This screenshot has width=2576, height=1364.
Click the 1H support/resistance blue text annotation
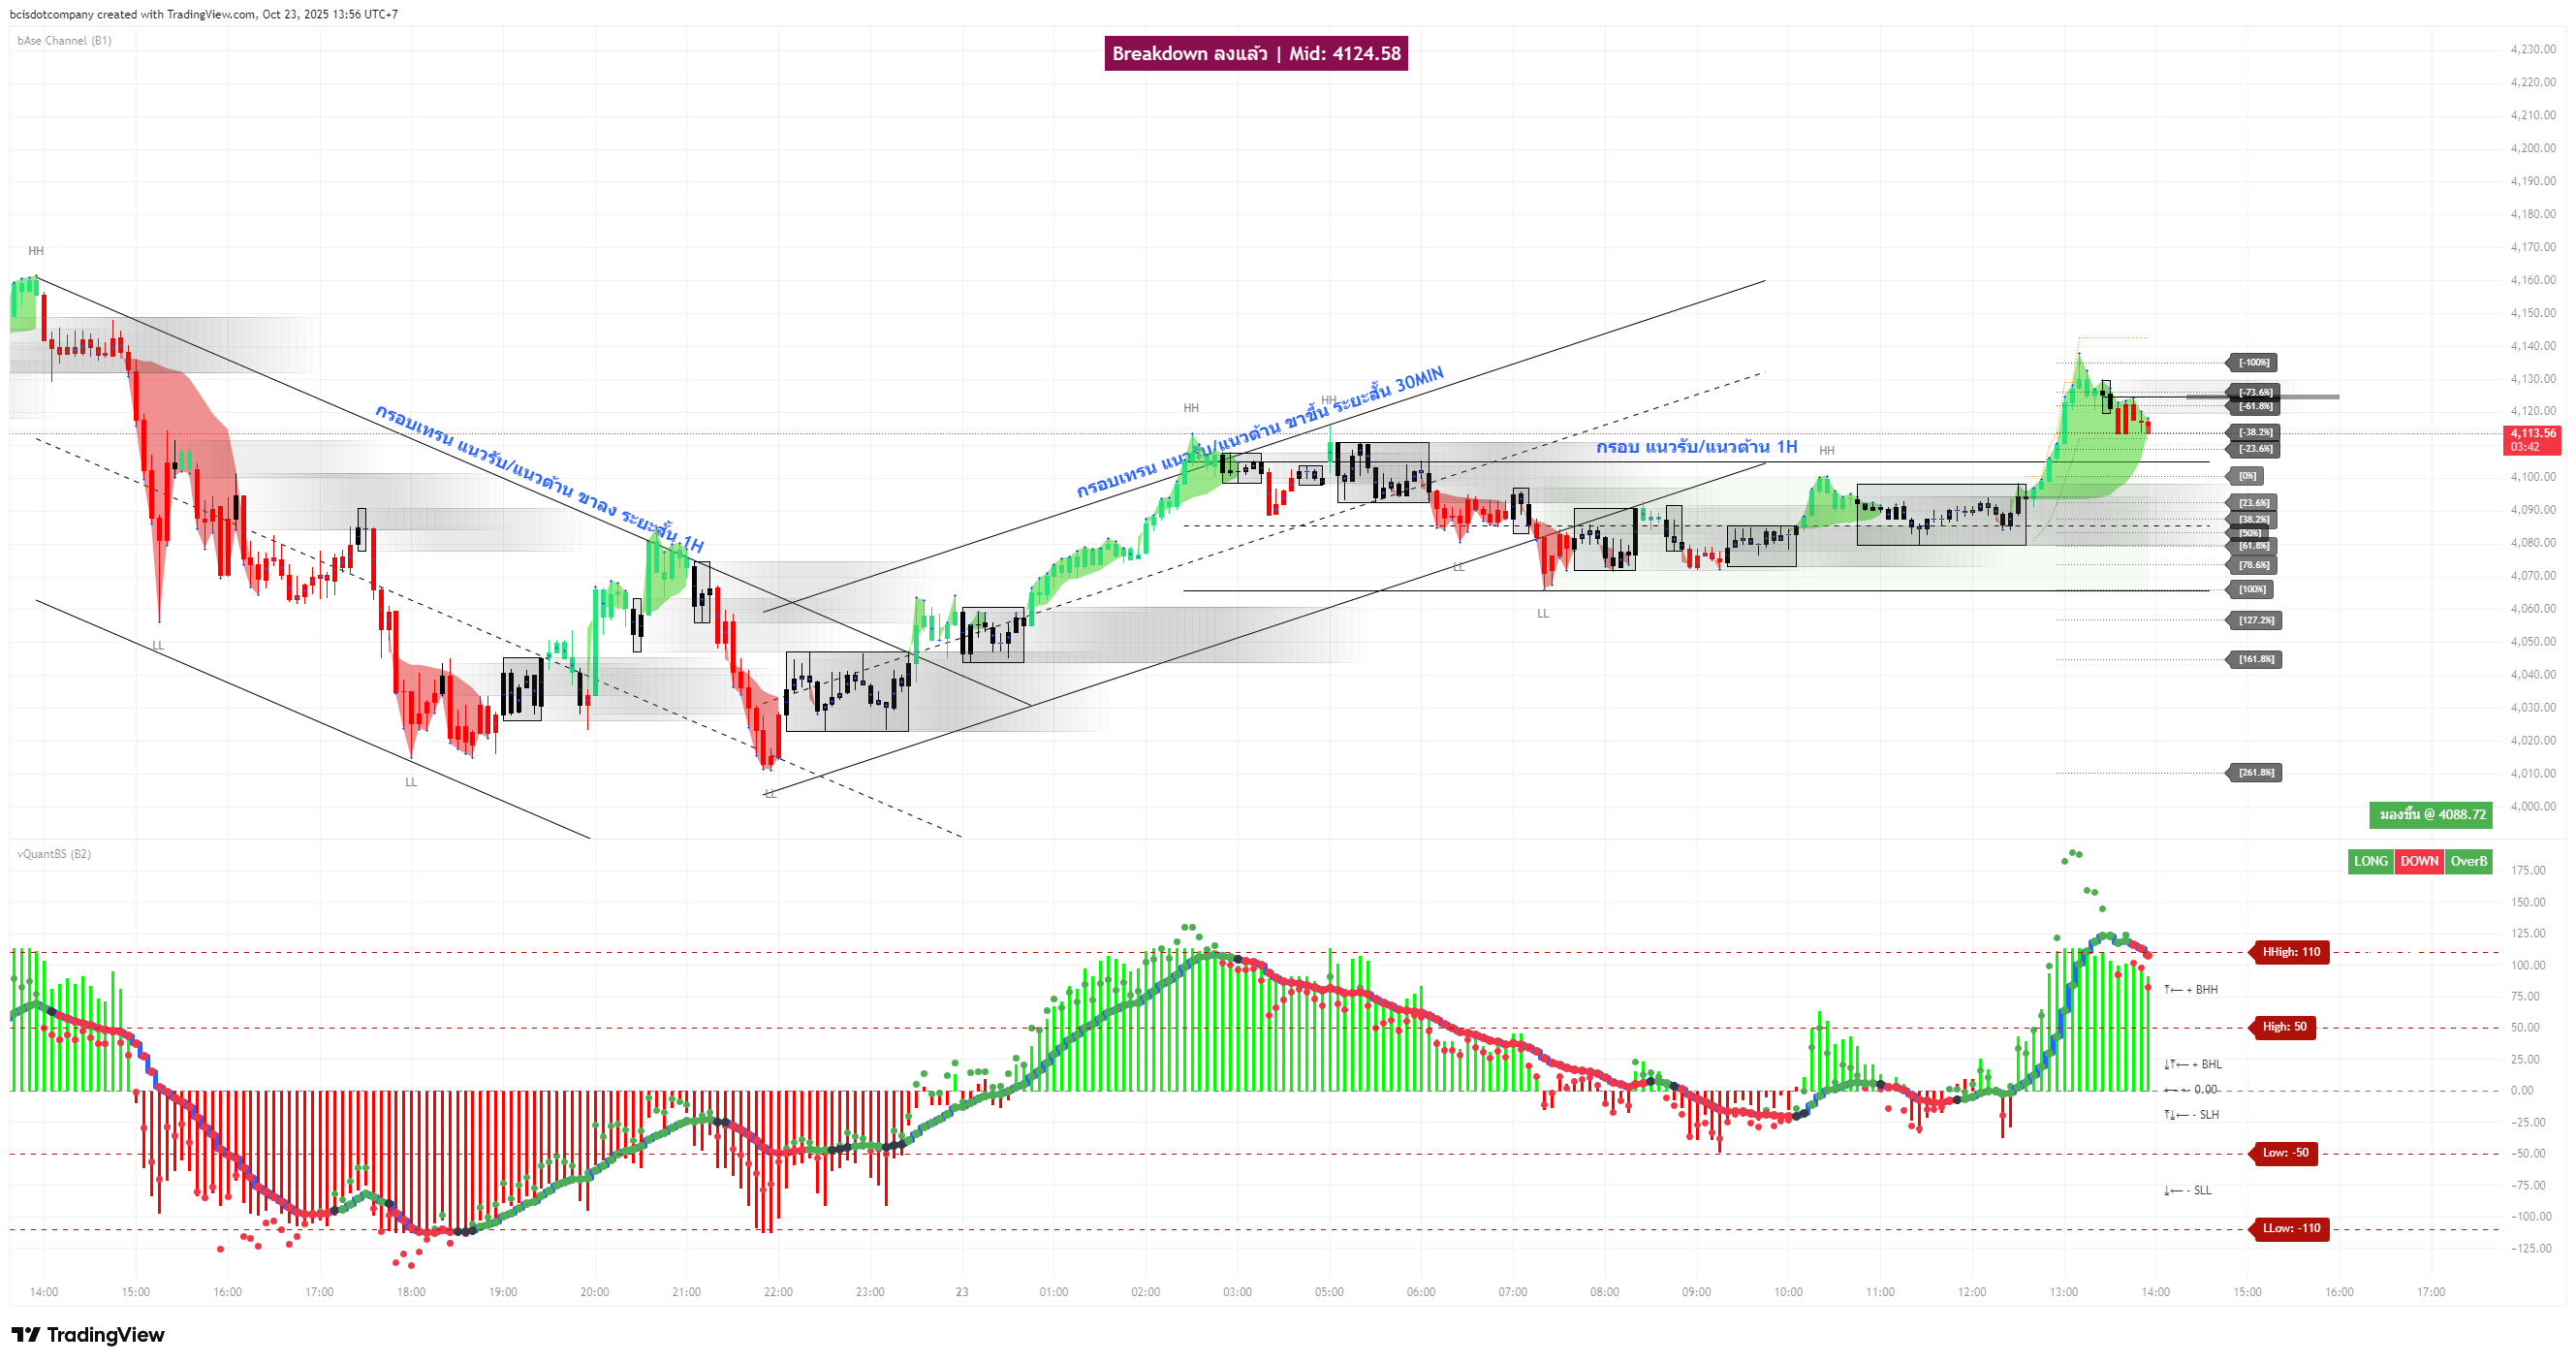(1696, 447)
